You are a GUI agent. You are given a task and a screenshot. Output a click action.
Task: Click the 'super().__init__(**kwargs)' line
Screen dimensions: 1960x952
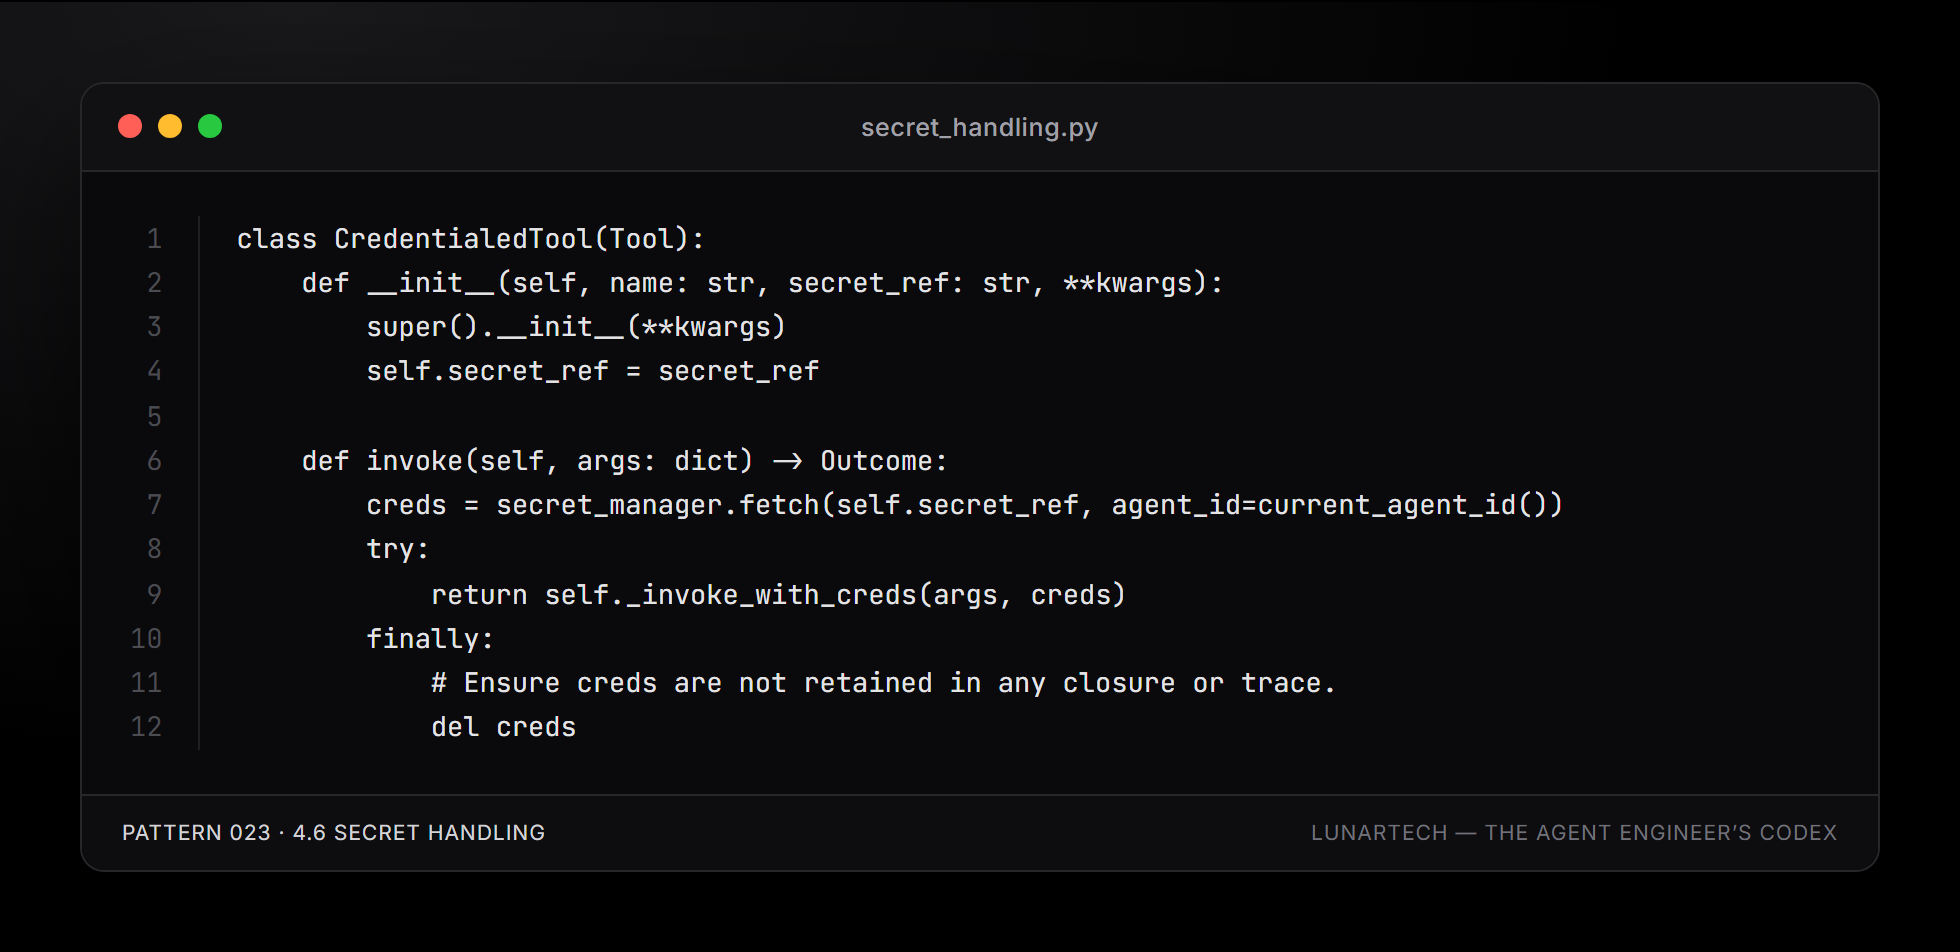point(576,327)
